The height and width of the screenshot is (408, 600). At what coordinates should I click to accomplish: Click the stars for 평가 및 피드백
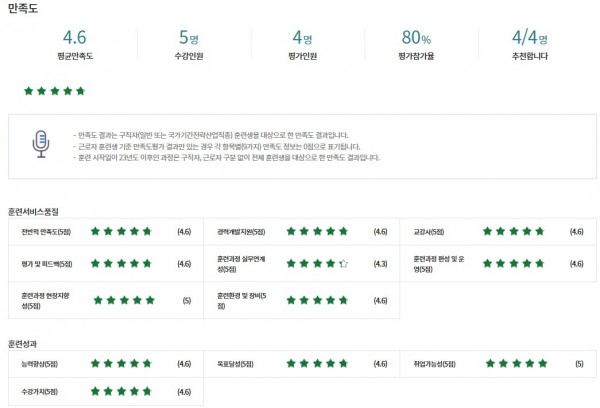(x=121, y=263)
